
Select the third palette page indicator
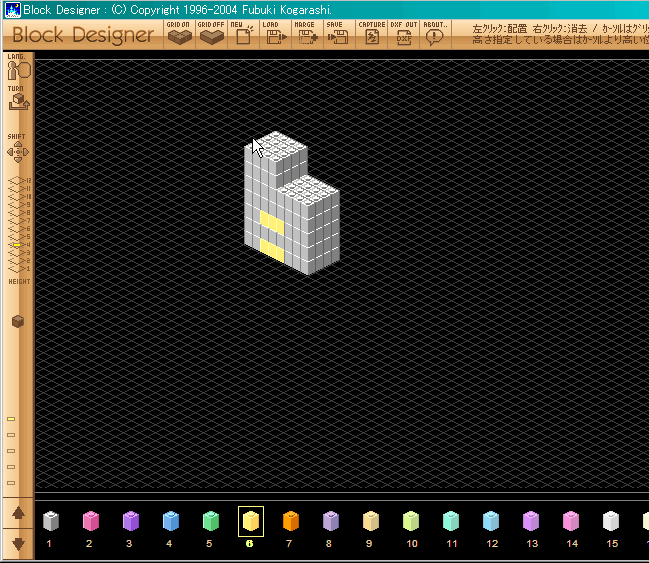(11, 451)
